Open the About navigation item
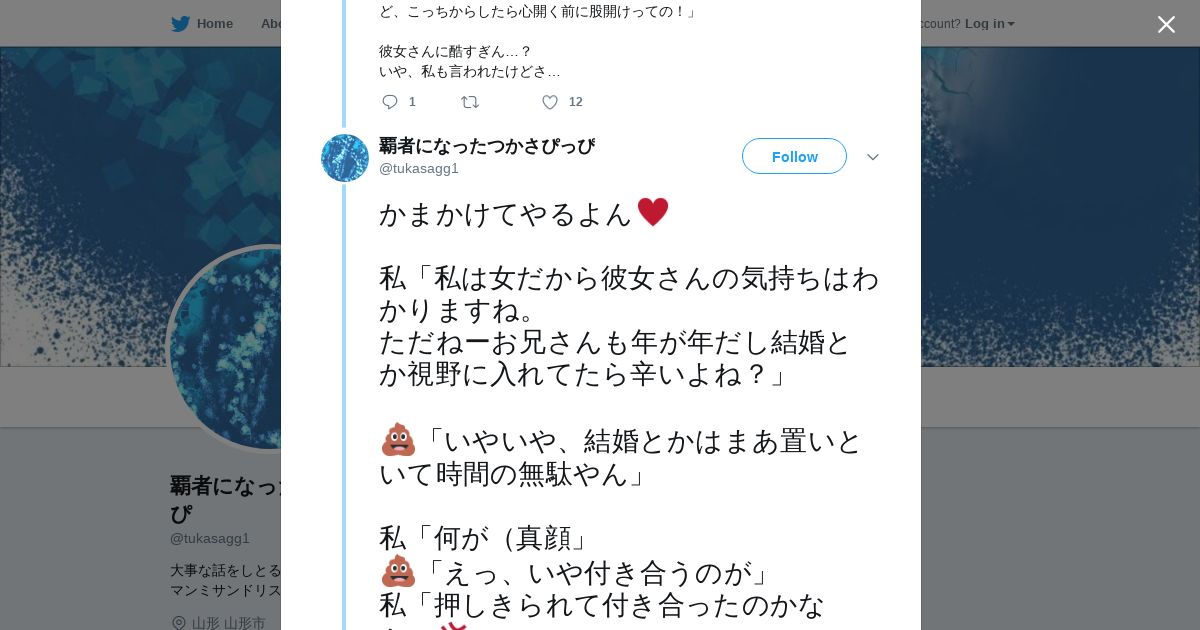This screenshot has height=630, width=1200. tap(270, 24)
